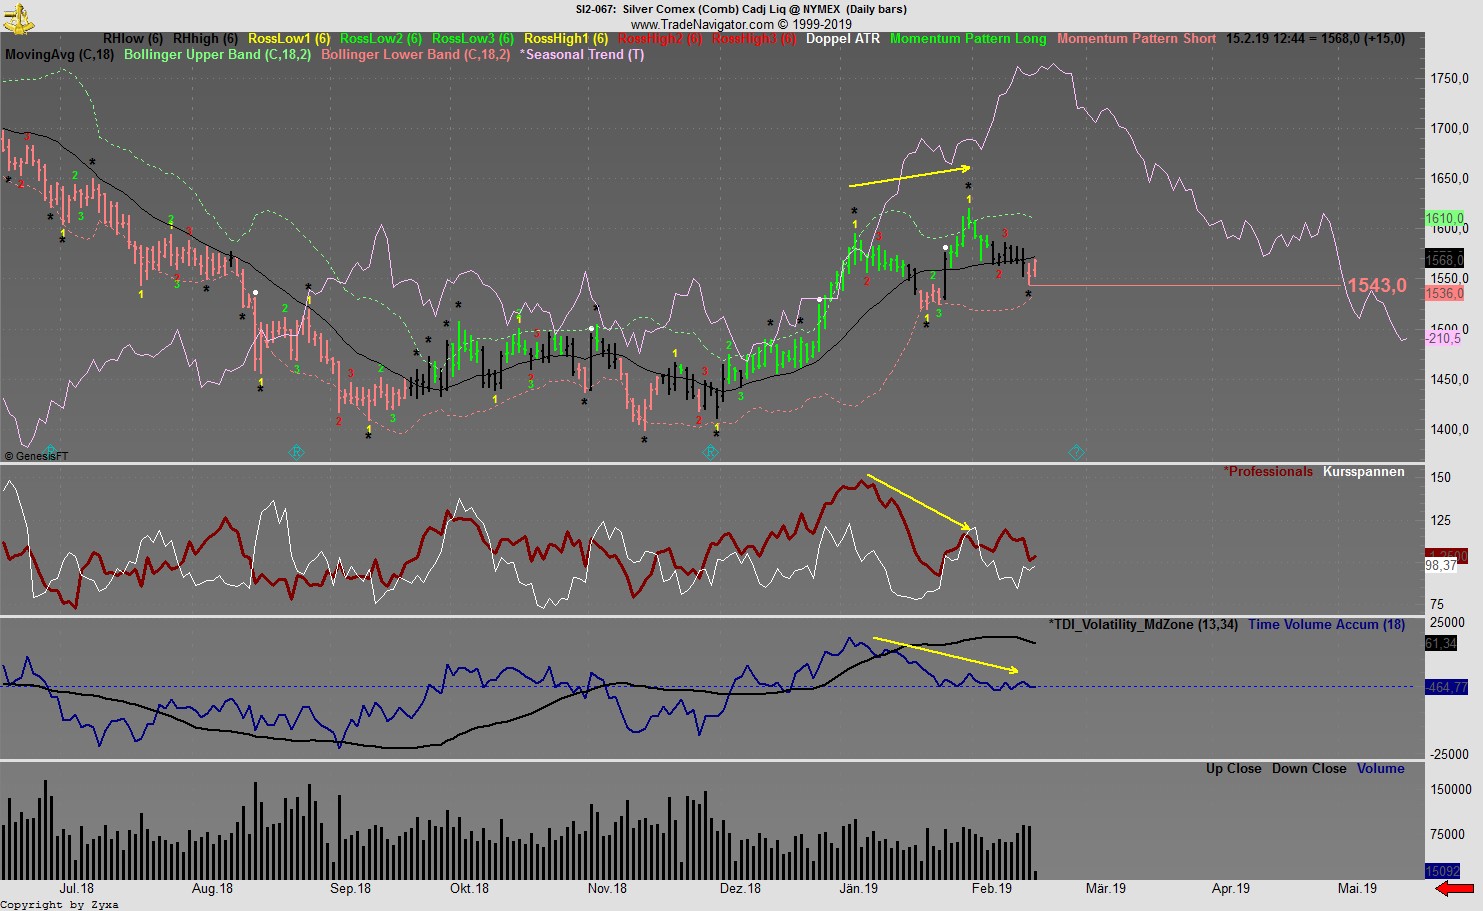Select the Down Close legend label

(1309, 769)
